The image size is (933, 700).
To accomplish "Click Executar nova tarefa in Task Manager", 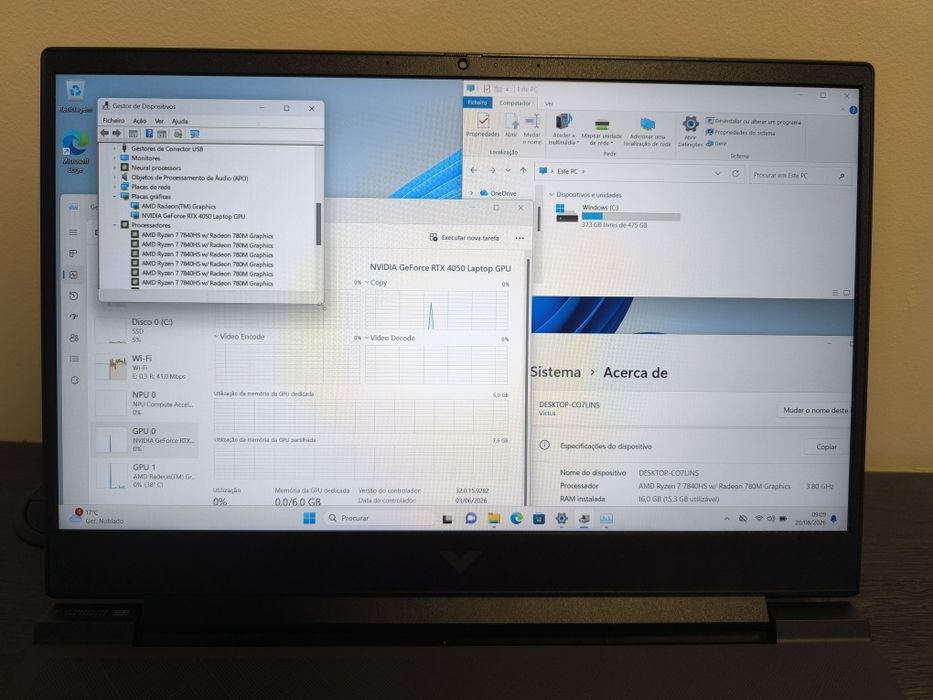I will pyautogui.click(x=464, y=238).
